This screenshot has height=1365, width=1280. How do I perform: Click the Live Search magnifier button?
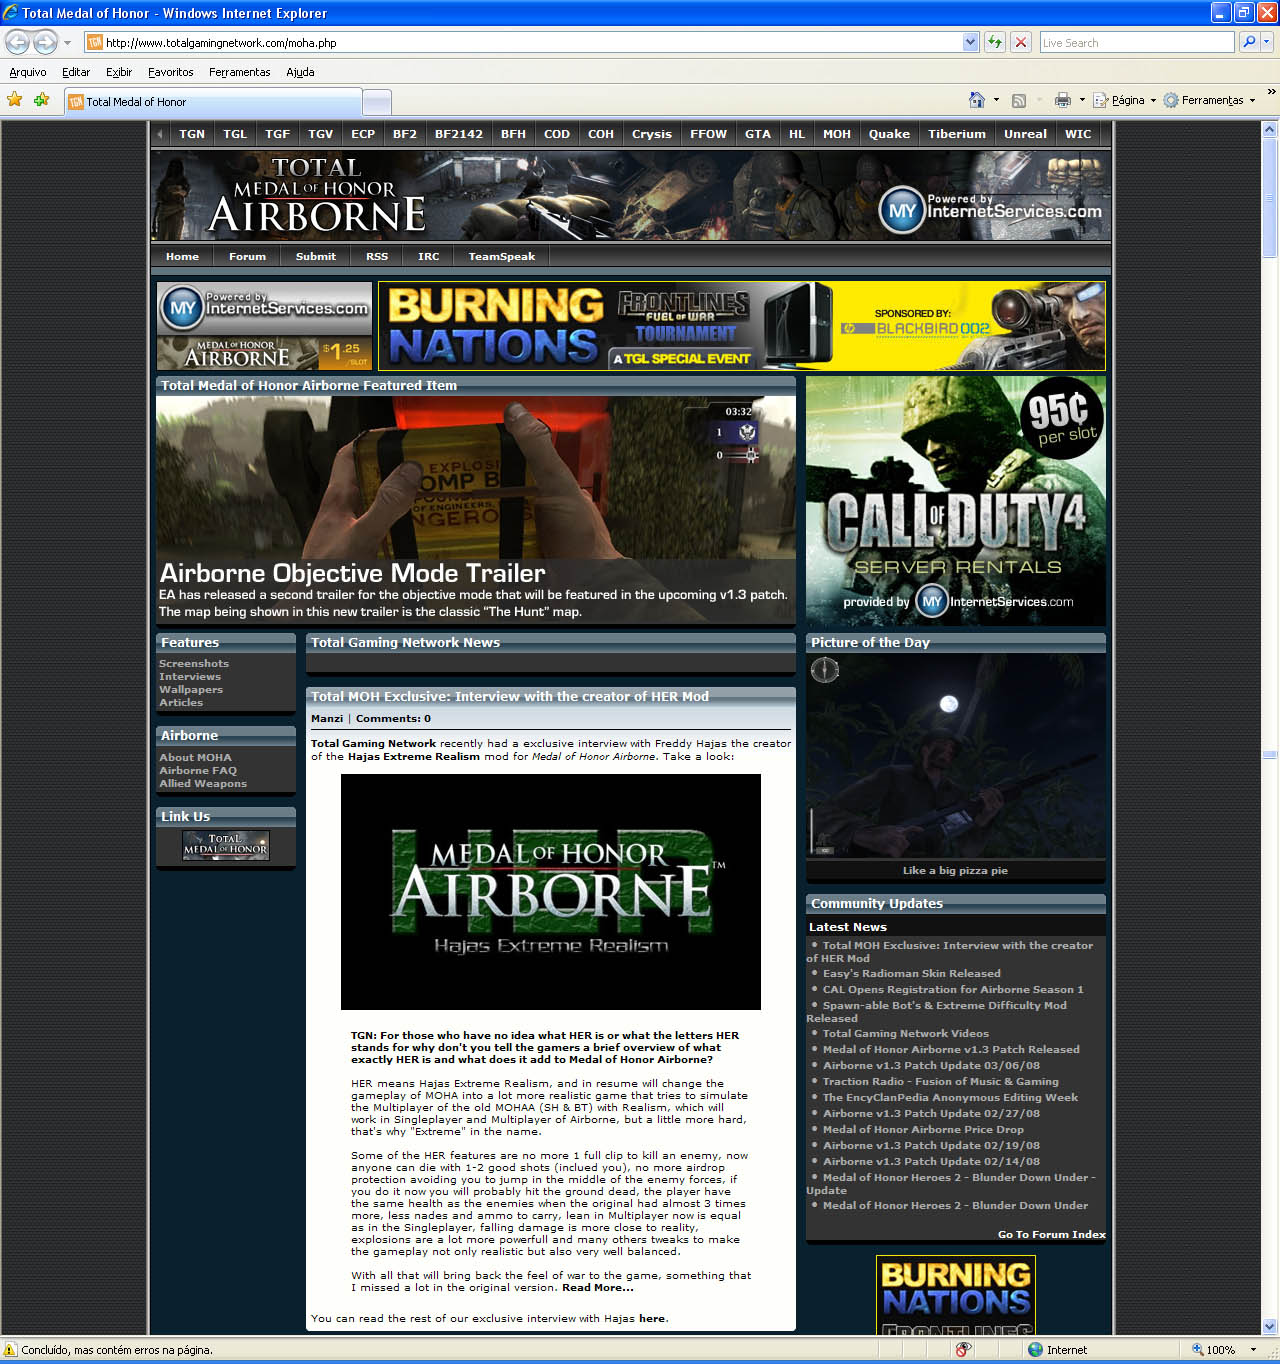point(1248,42)
